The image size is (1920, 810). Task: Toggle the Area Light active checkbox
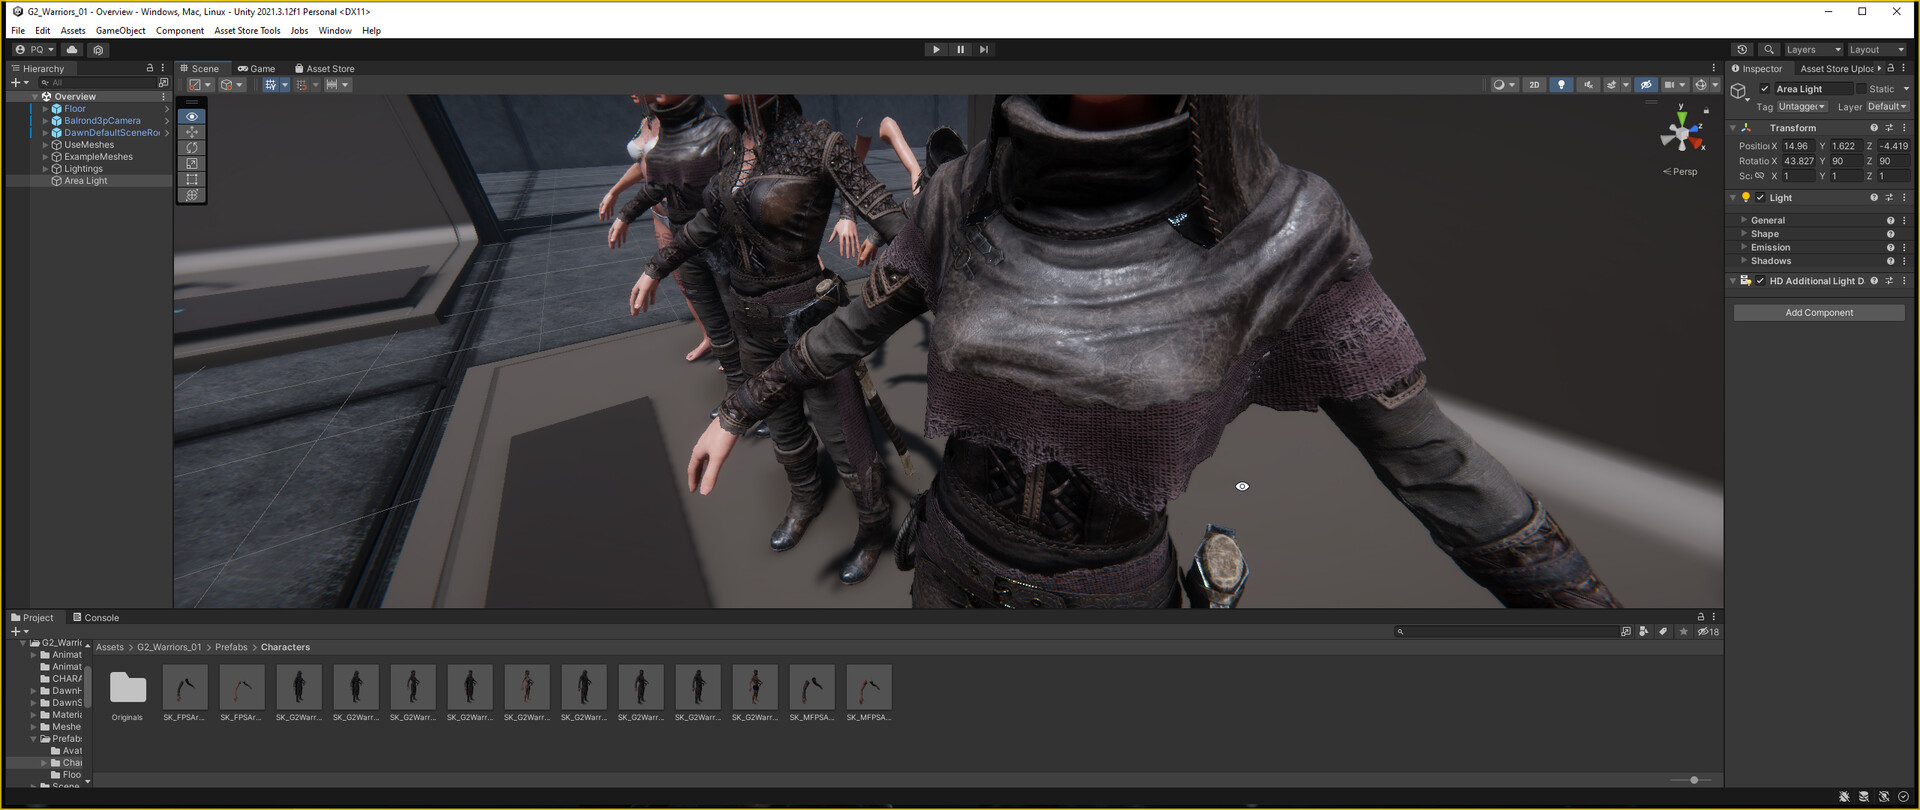[x=1765, y=89]
